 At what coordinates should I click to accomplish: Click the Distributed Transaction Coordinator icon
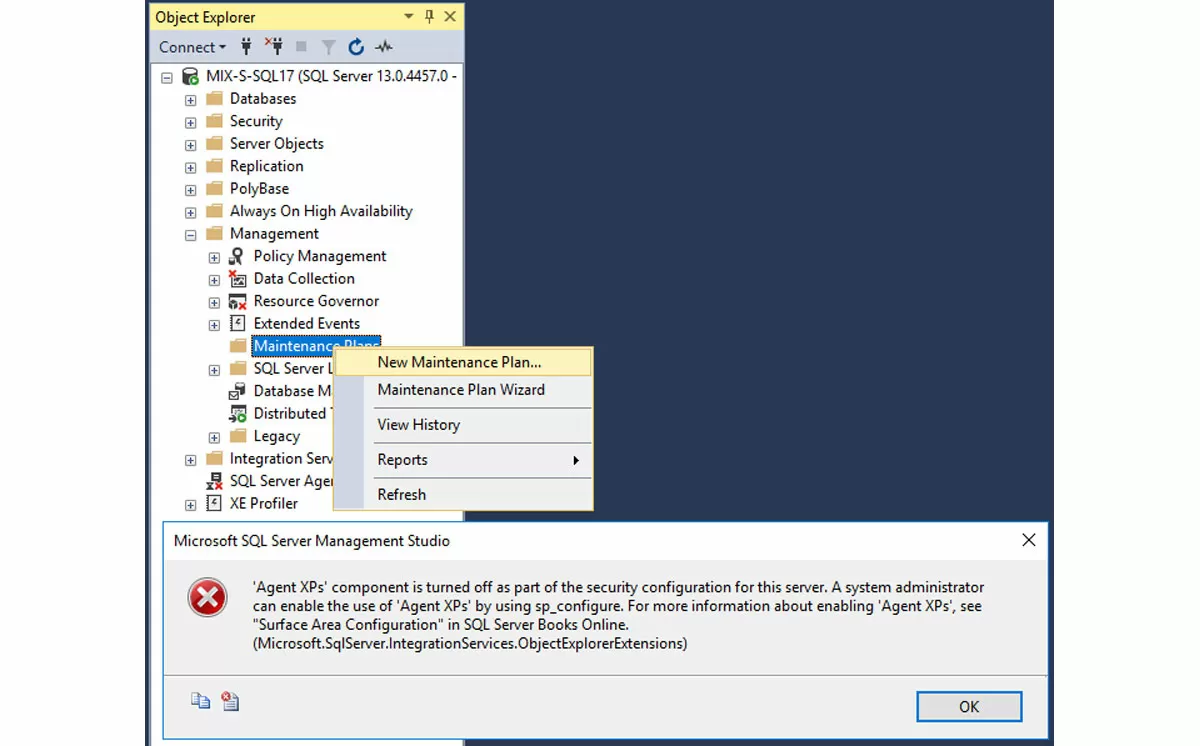(x=237, y=413)
